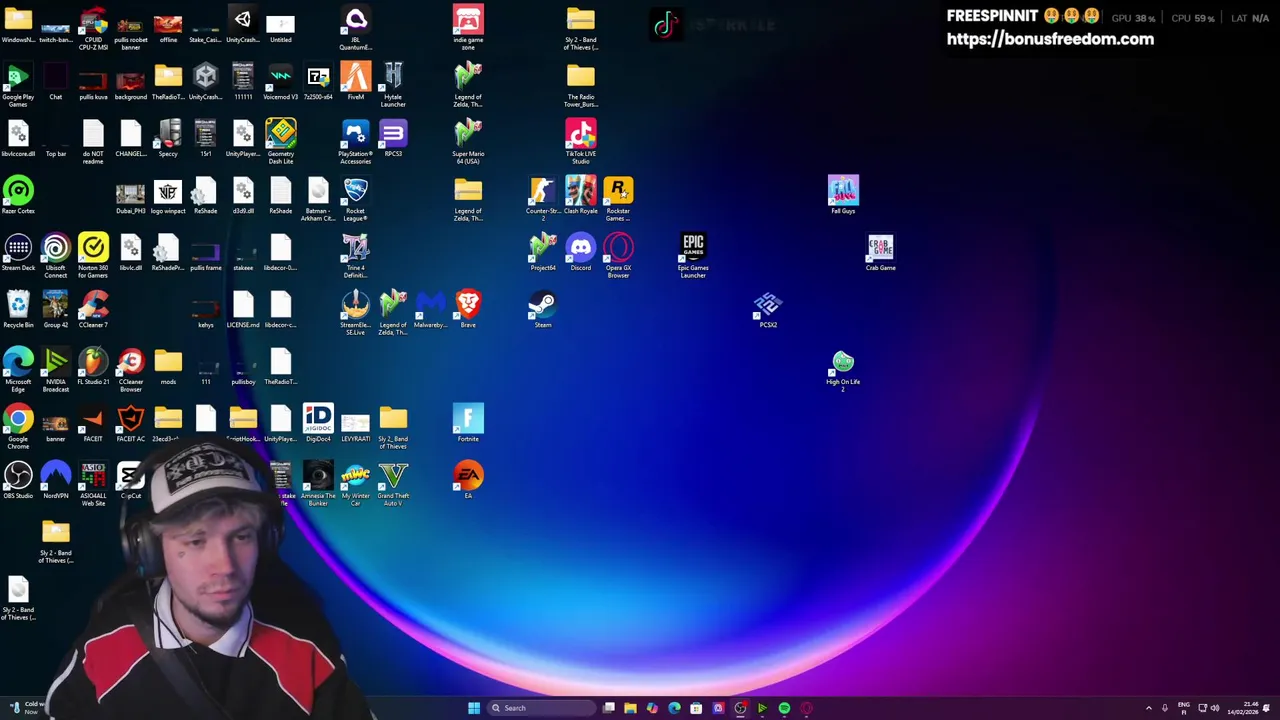Open the Voicemod V3 shortcut

pos(281,82)
